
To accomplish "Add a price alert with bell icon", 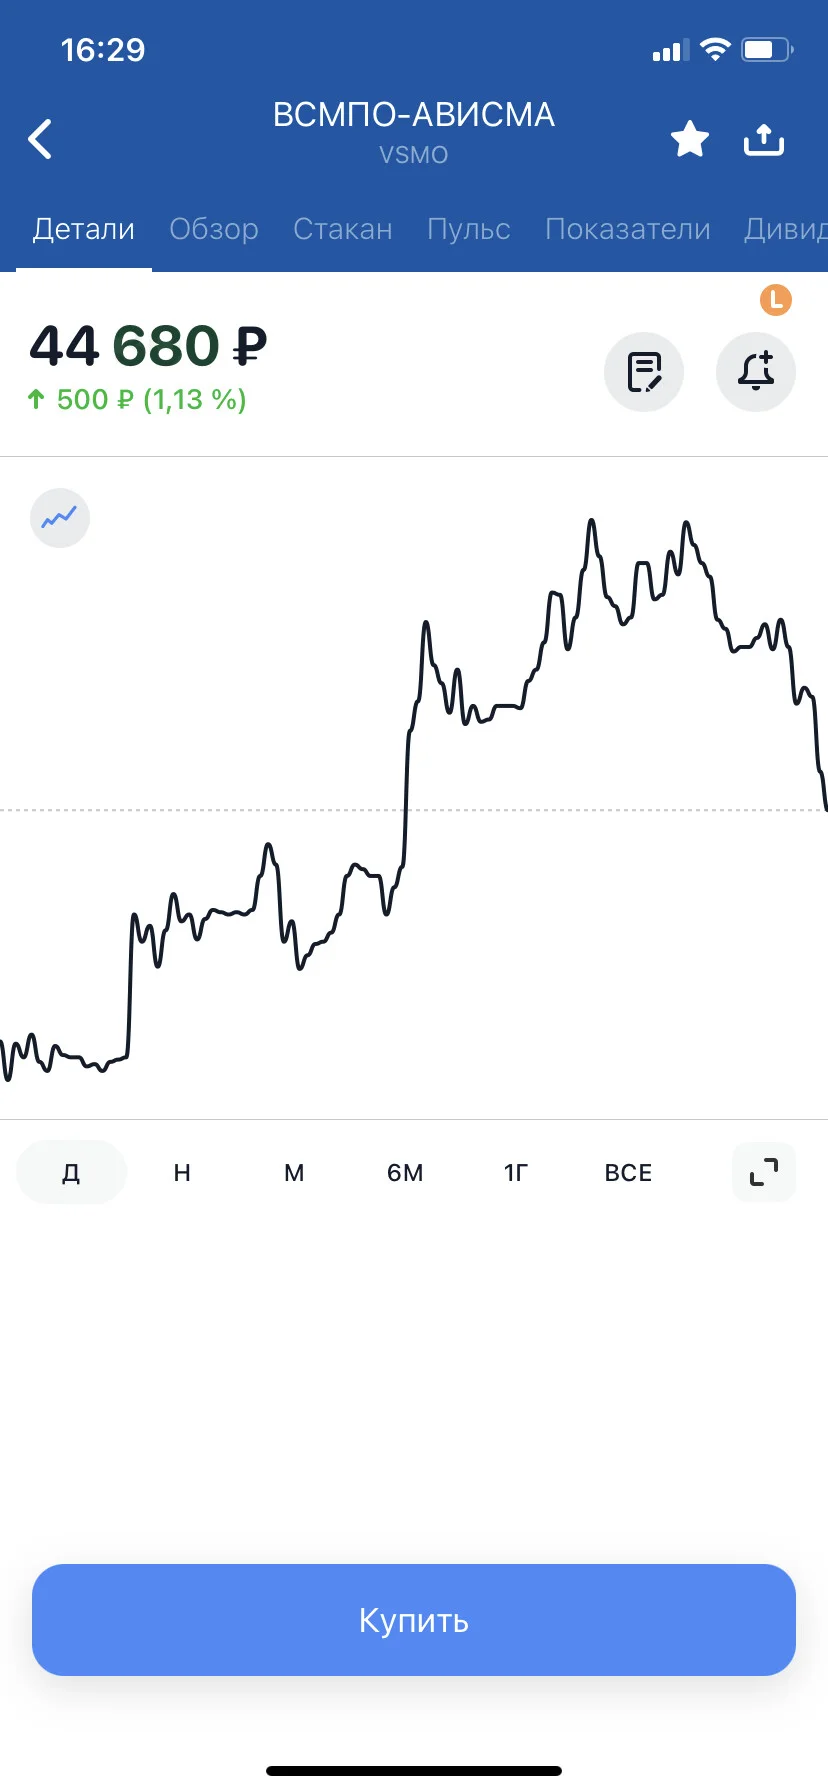I will tap(756, 372).
